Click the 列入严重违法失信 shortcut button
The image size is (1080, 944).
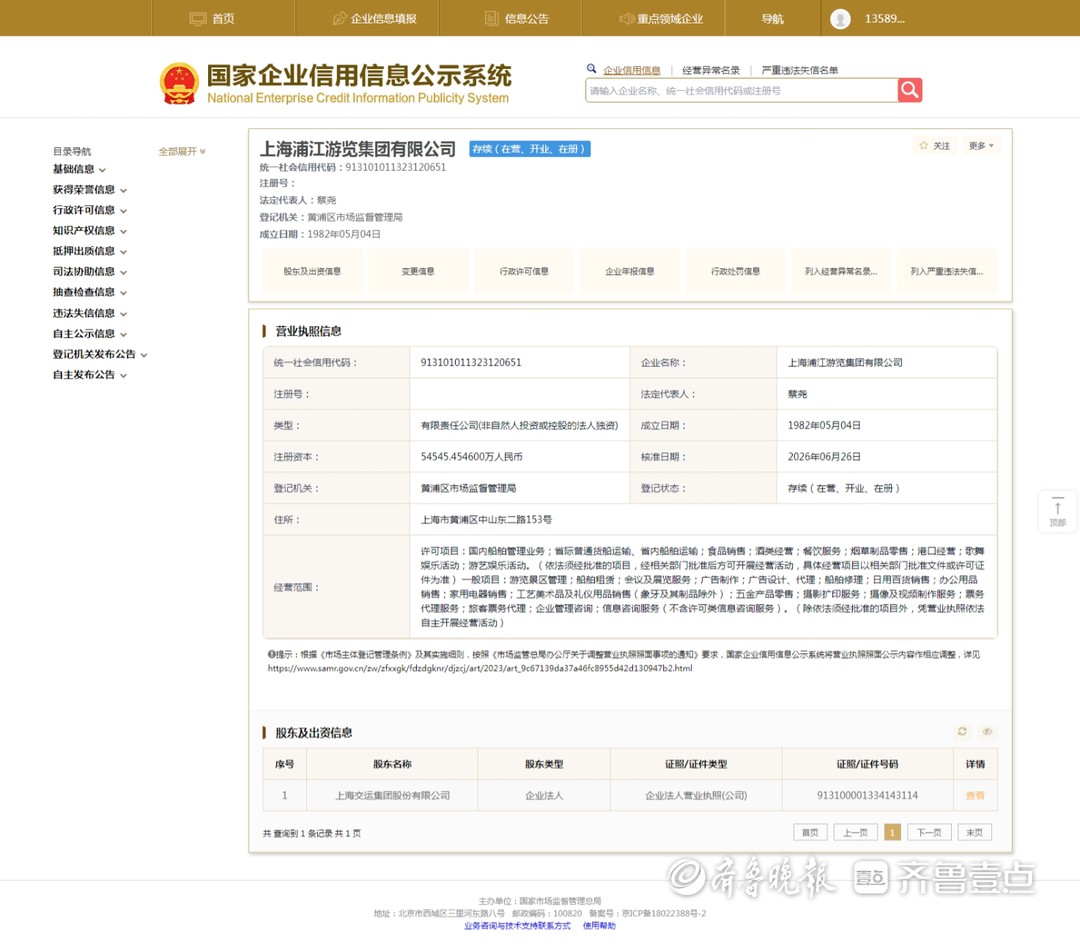[947, 271]
